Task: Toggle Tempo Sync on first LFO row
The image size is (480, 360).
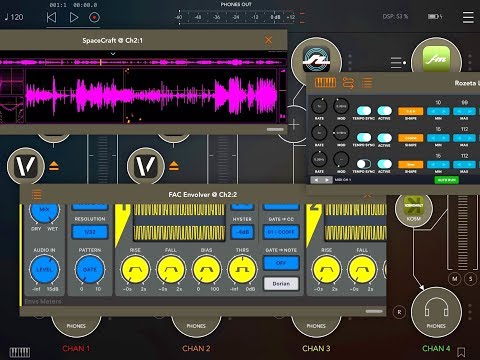Action: (364, 111)
